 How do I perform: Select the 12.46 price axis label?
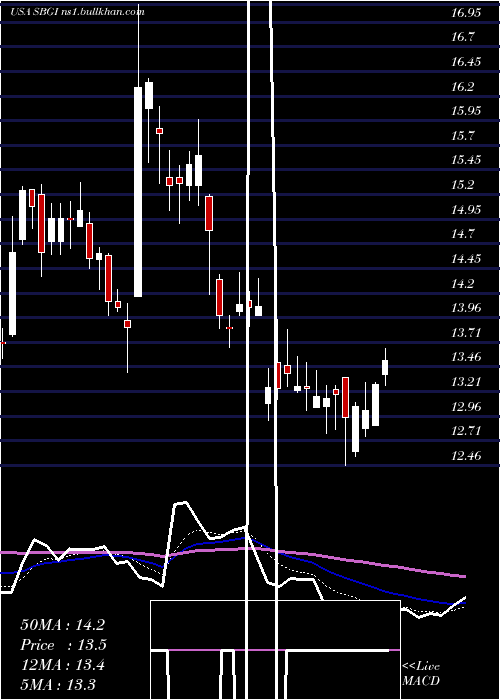click(466, 456)
